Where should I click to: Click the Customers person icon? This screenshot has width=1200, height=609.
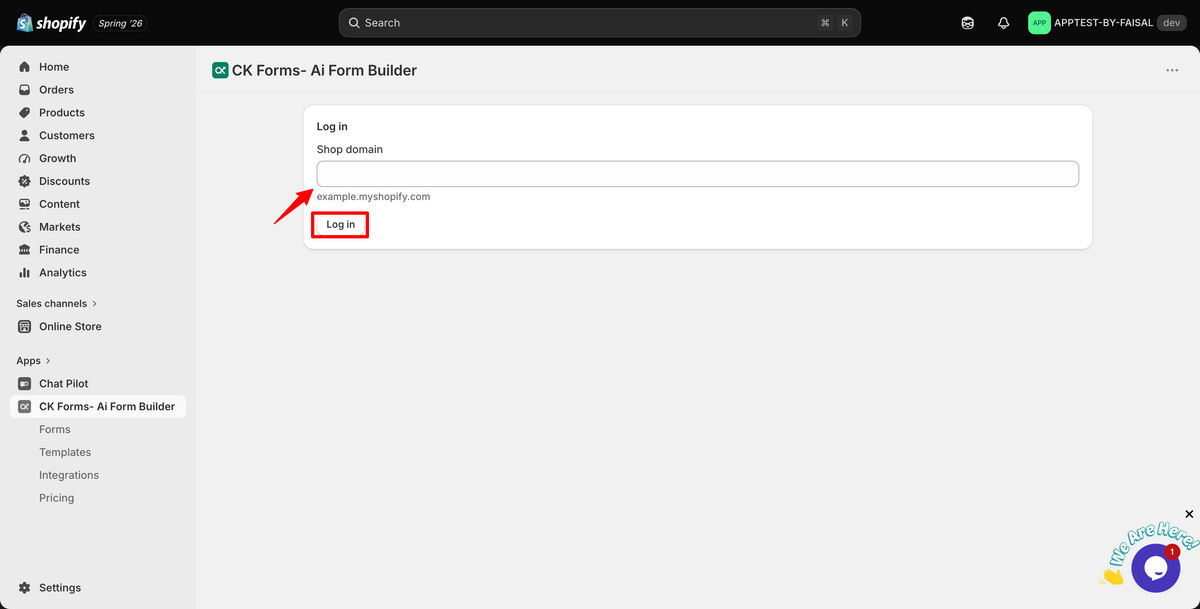[25, 136]
